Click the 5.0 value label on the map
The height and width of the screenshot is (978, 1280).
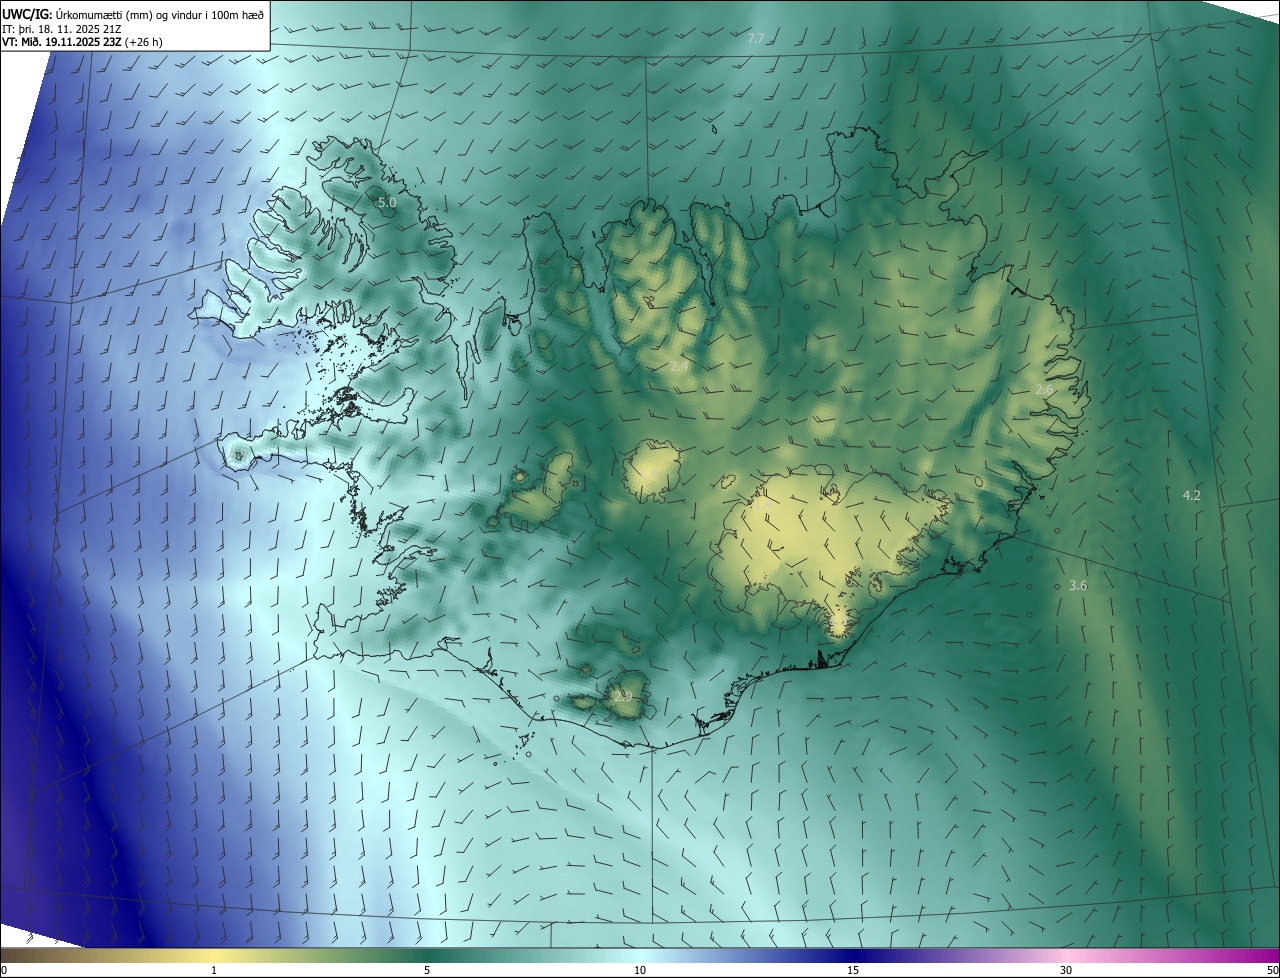(387, 202)
